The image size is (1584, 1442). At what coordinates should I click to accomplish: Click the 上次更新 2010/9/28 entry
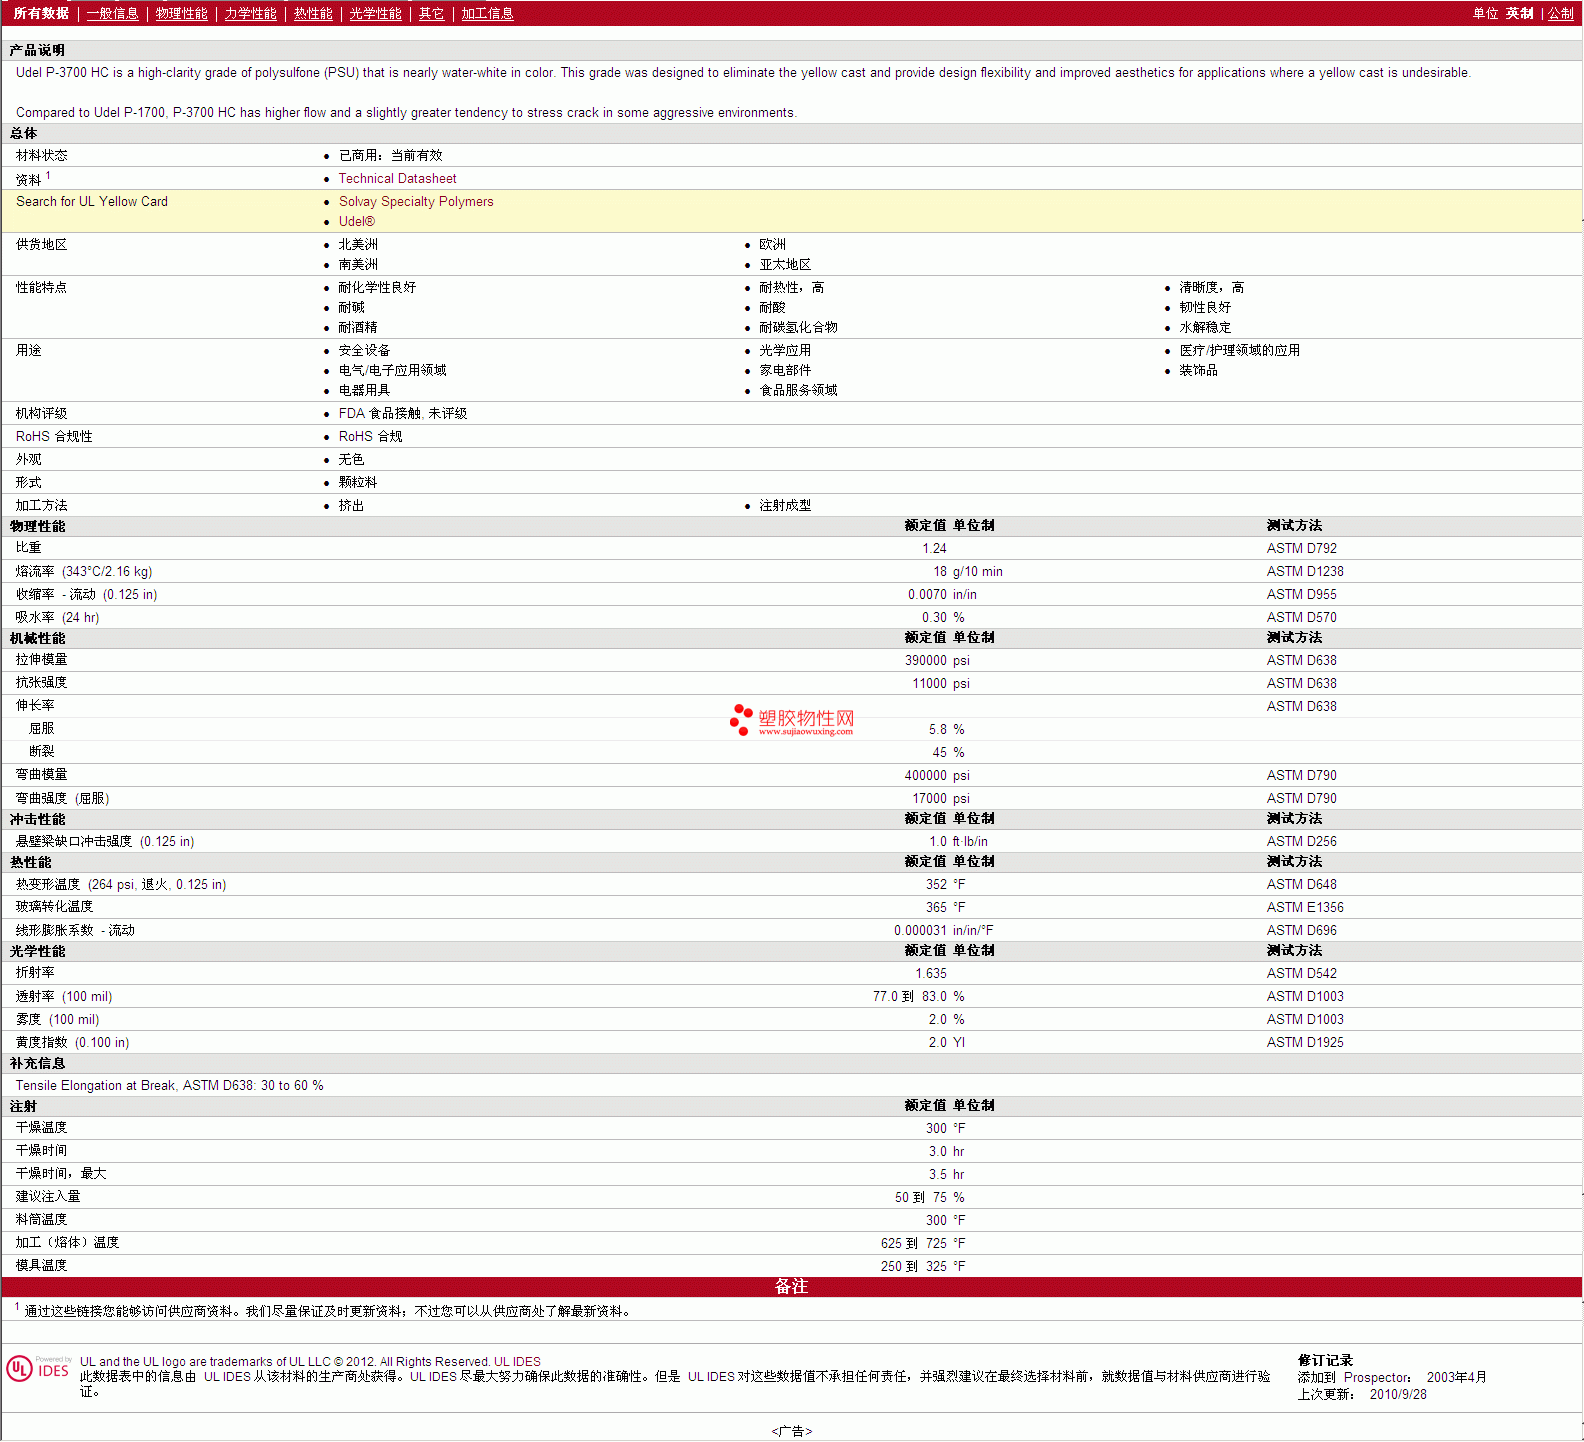tap(1362, 1394)
